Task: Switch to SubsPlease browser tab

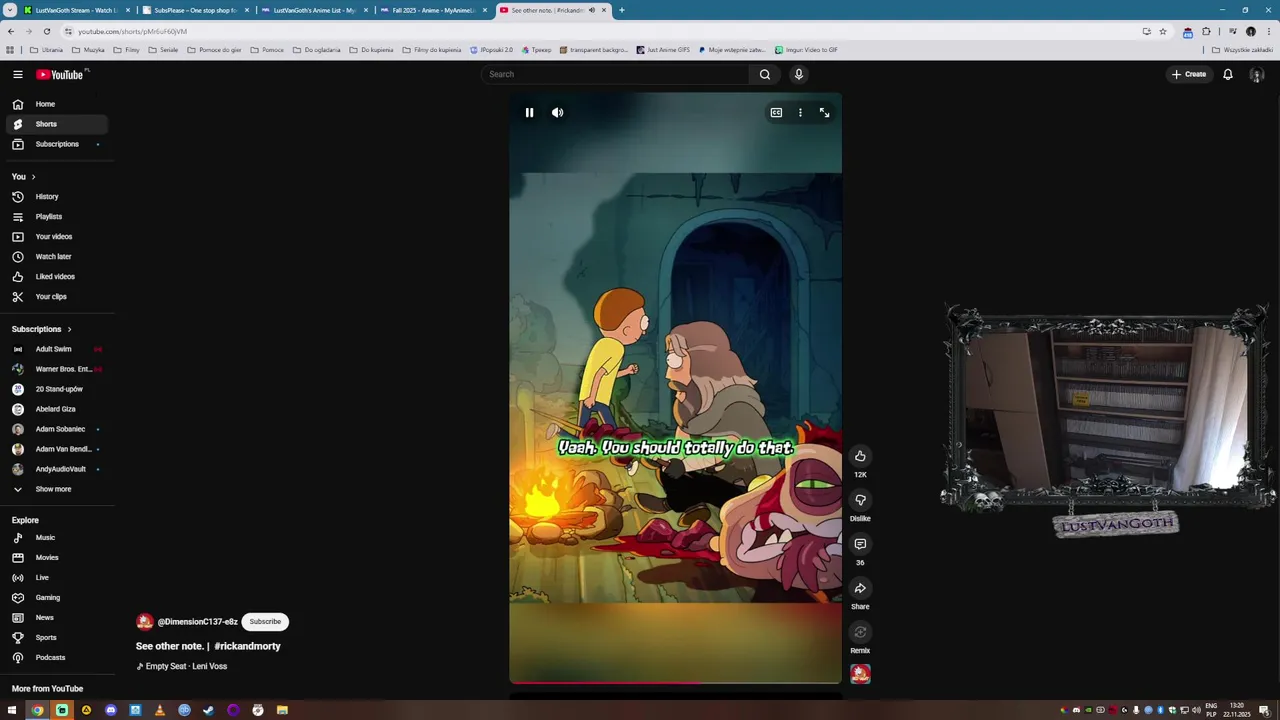Action: point(195,10)
